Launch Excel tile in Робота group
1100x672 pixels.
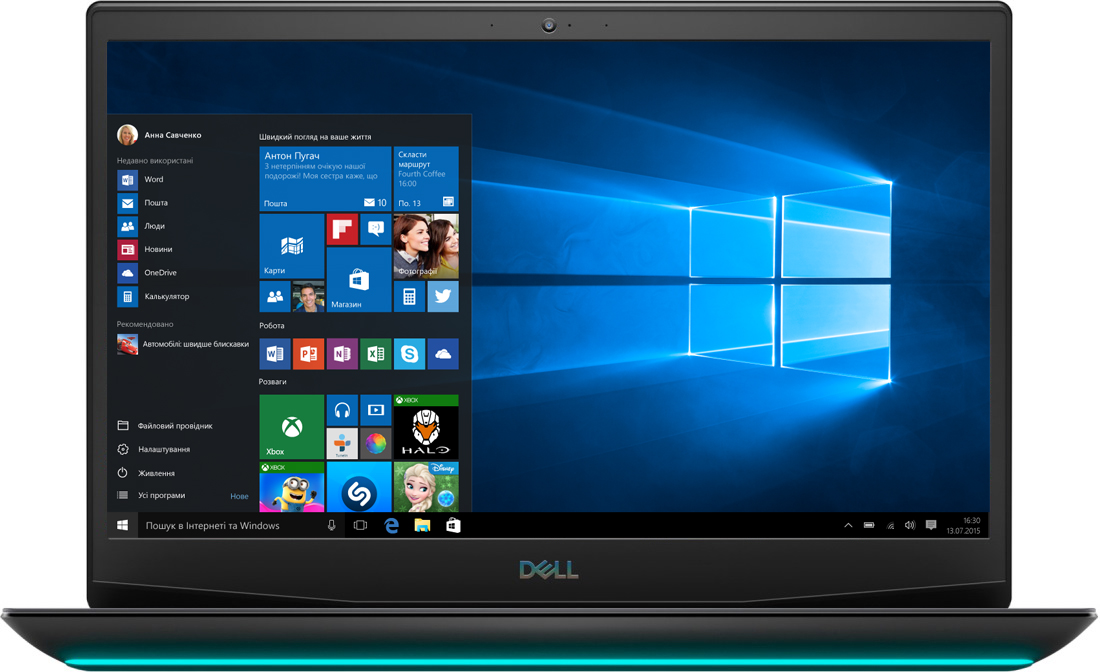point(375,354)
